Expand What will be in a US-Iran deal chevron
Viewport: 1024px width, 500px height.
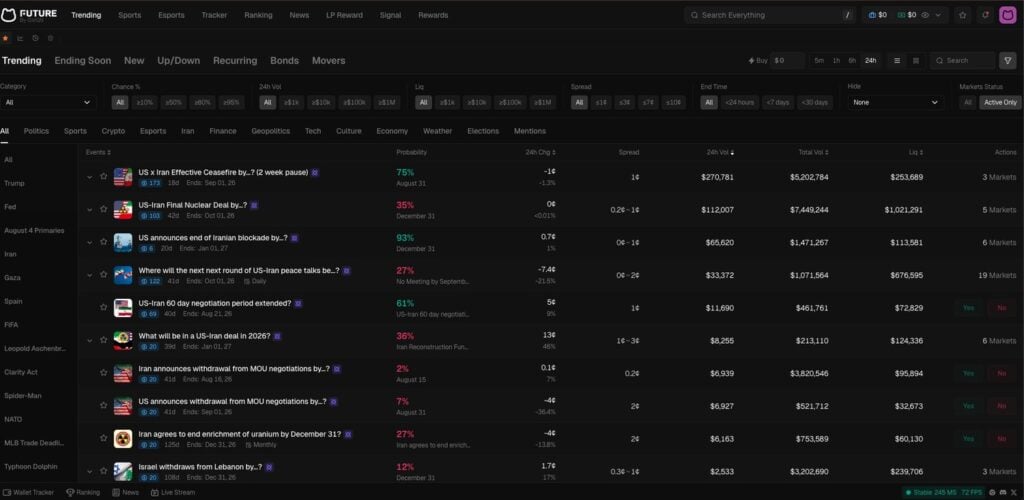(89, 340)
